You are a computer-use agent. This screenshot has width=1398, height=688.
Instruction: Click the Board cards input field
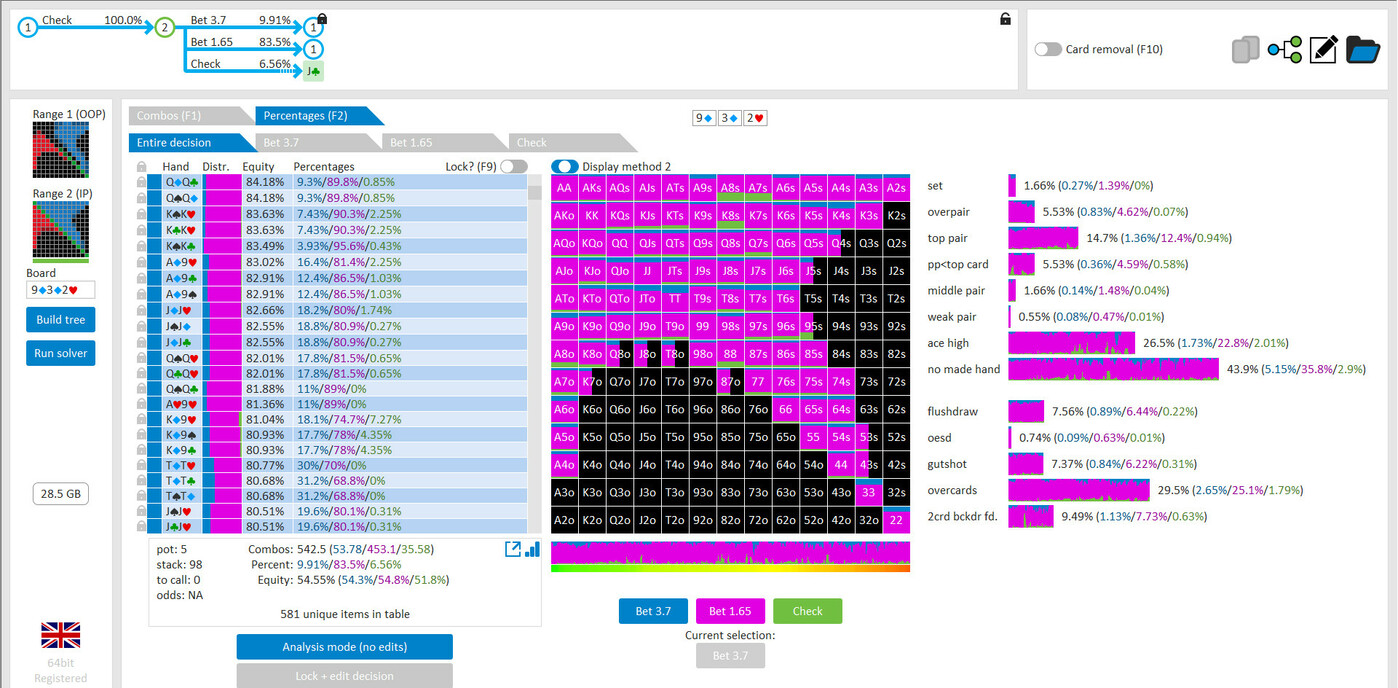[x=60, y=290]
